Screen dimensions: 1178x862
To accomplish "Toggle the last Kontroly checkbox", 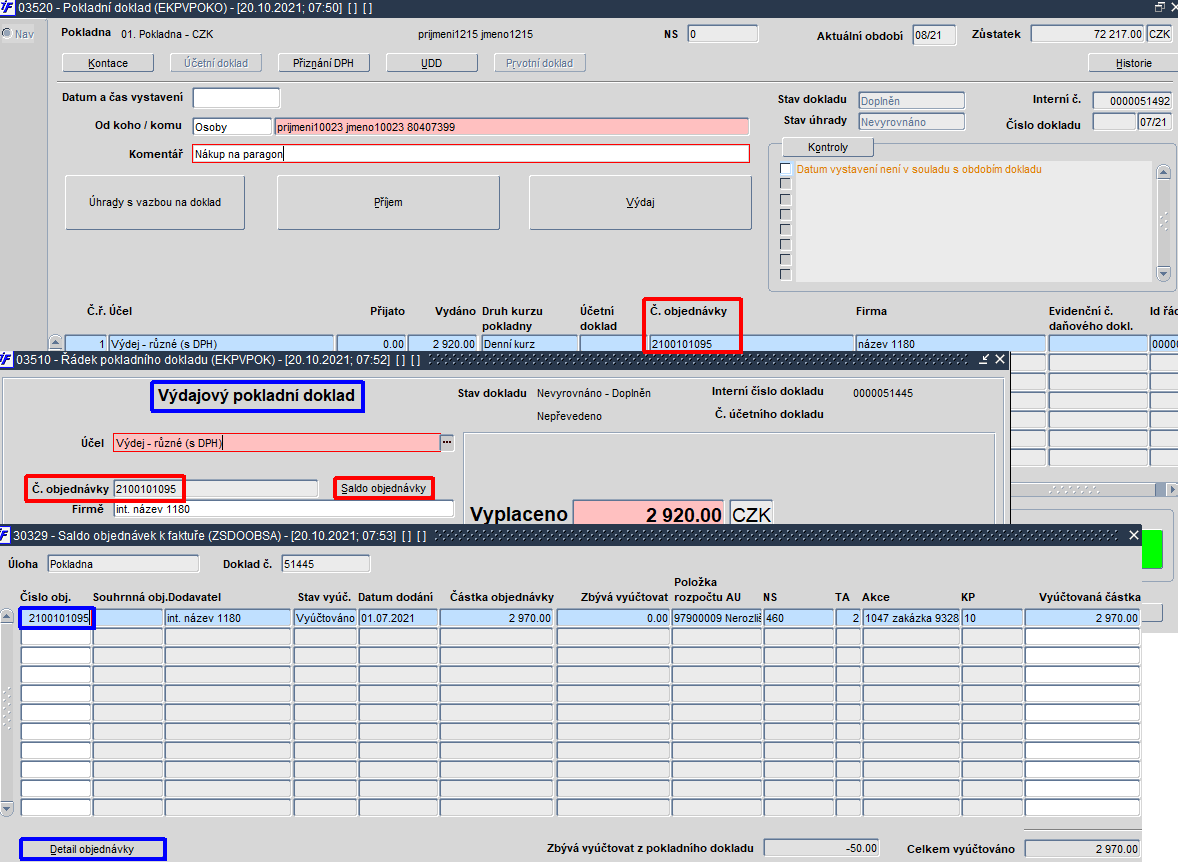I will coord(786,274).
